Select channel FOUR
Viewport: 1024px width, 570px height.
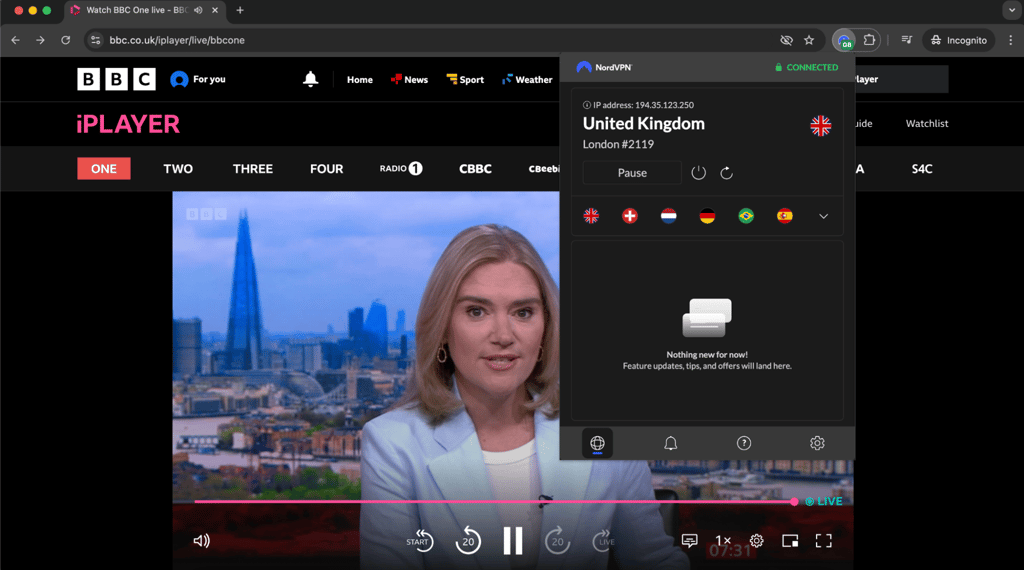tap(327, 168)
